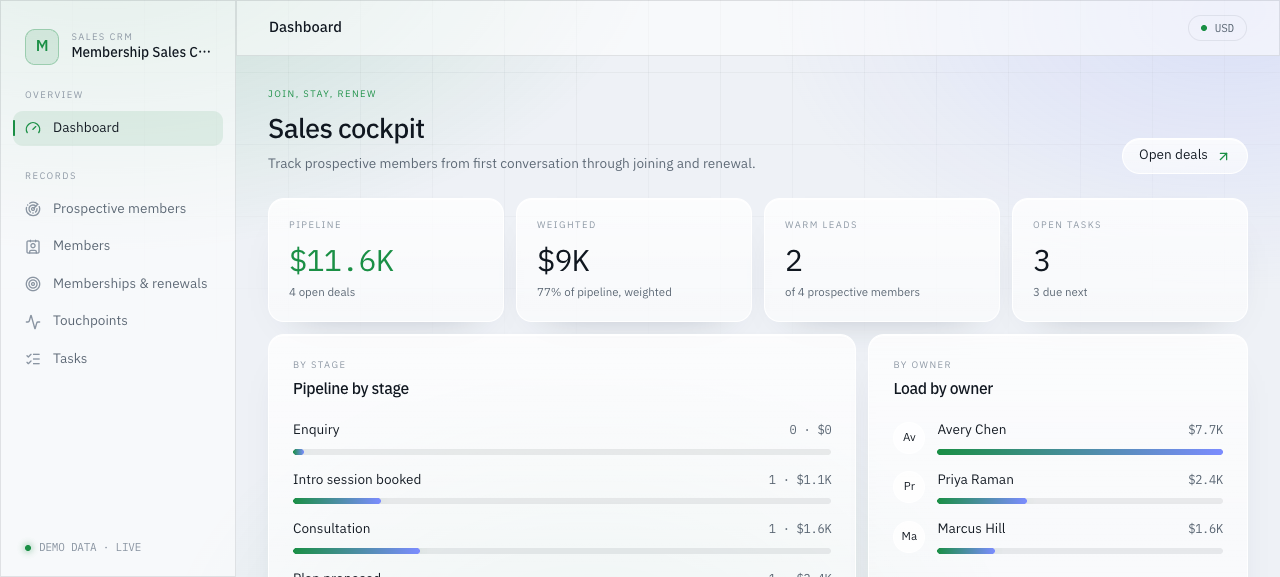Click the 4 open deals text

pyautogui.click(x=322, y=293)
